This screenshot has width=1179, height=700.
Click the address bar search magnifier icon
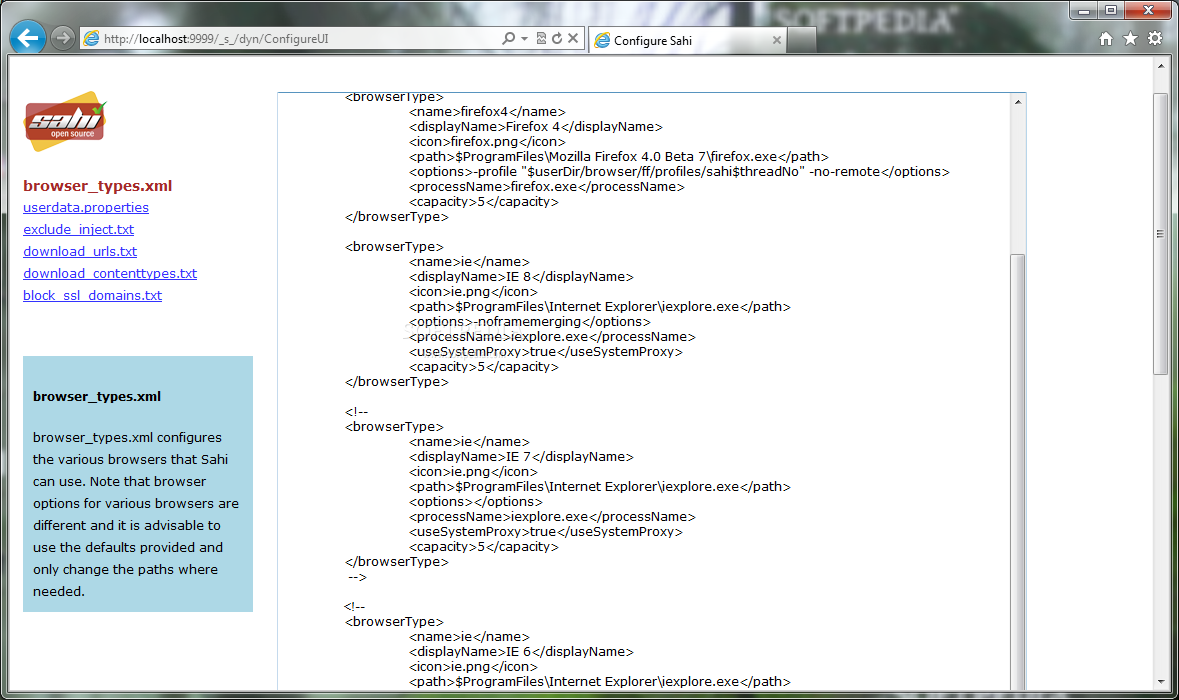coord(508,38)
